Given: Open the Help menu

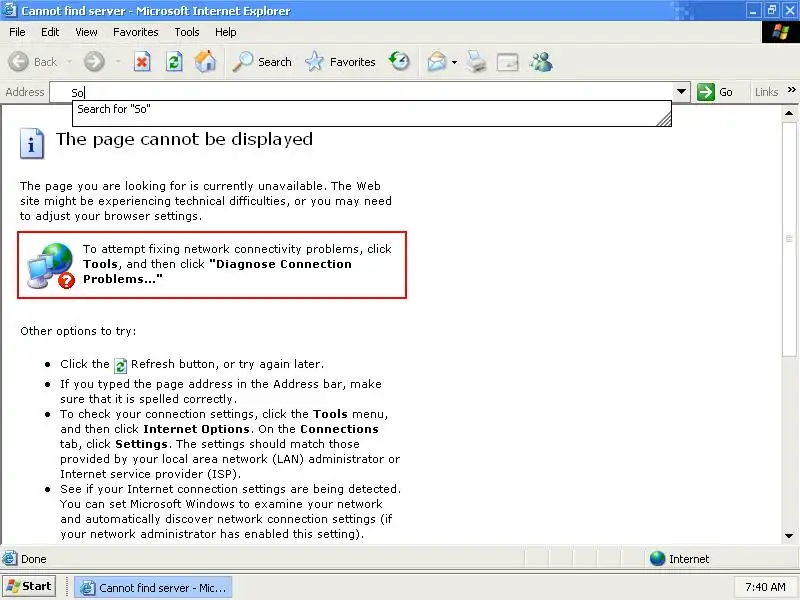Looking at the screenshot, I should (x=226, y=32).
